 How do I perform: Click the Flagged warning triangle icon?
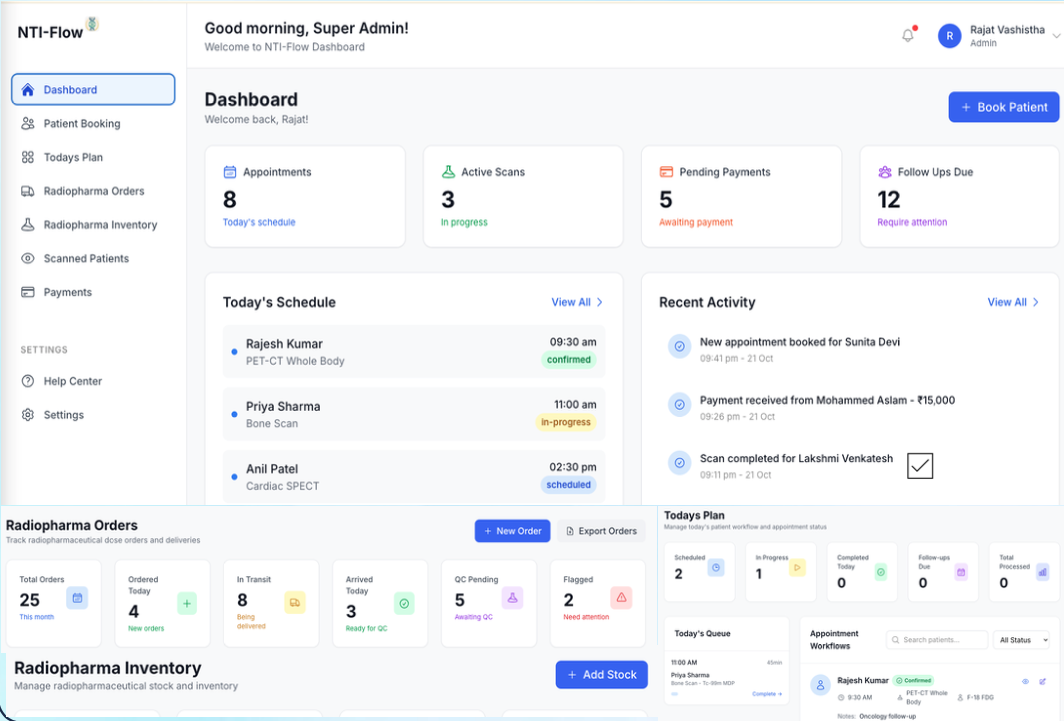pyautogui.click(x=621, y=598)
